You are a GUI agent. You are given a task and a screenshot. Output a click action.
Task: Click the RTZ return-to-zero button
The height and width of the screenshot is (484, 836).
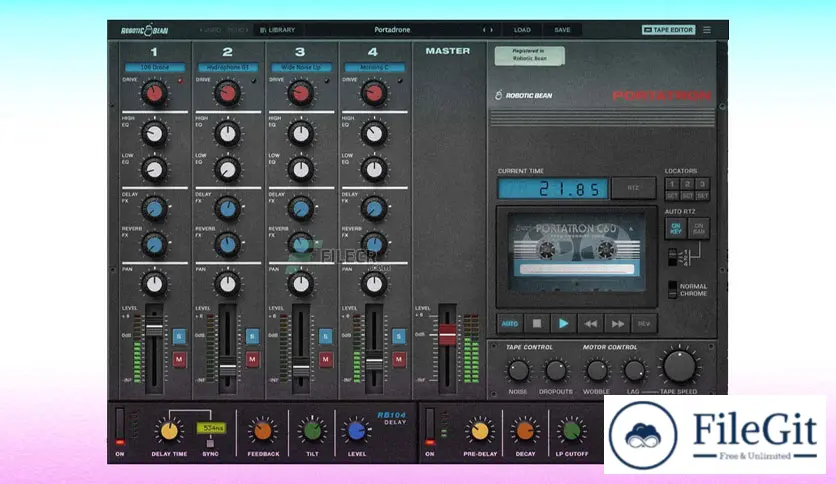point(633,188)
